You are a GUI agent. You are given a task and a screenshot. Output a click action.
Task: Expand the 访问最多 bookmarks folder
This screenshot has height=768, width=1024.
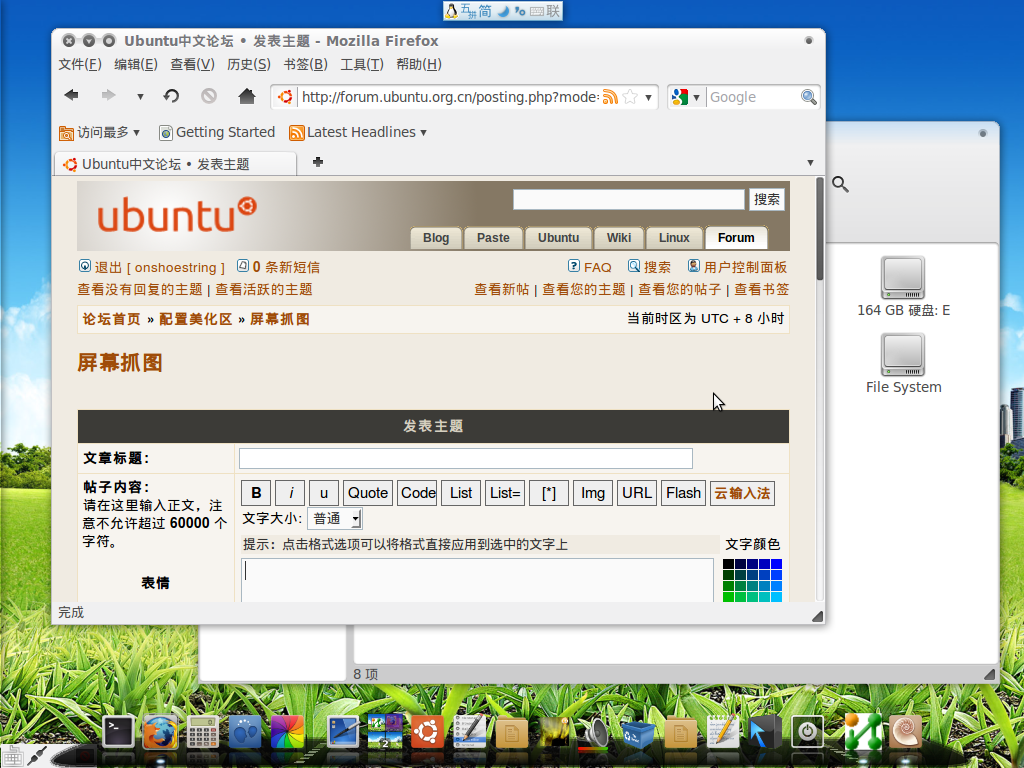(x=100, y=132)
